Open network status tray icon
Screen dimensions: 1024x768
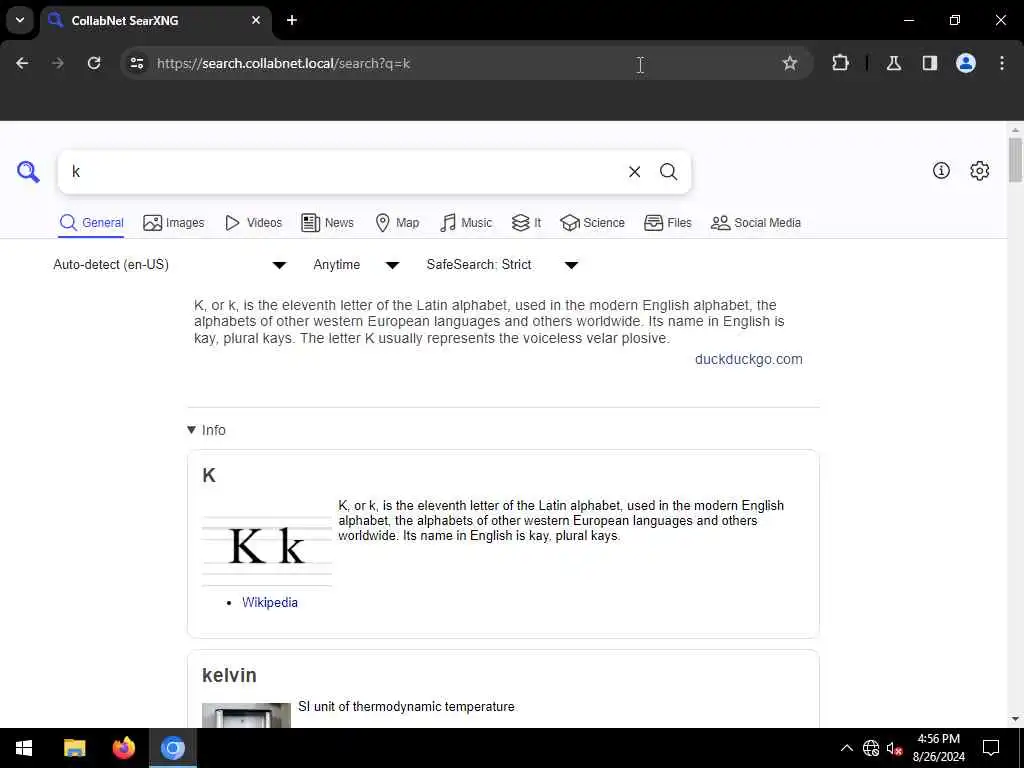click(871, 748)
